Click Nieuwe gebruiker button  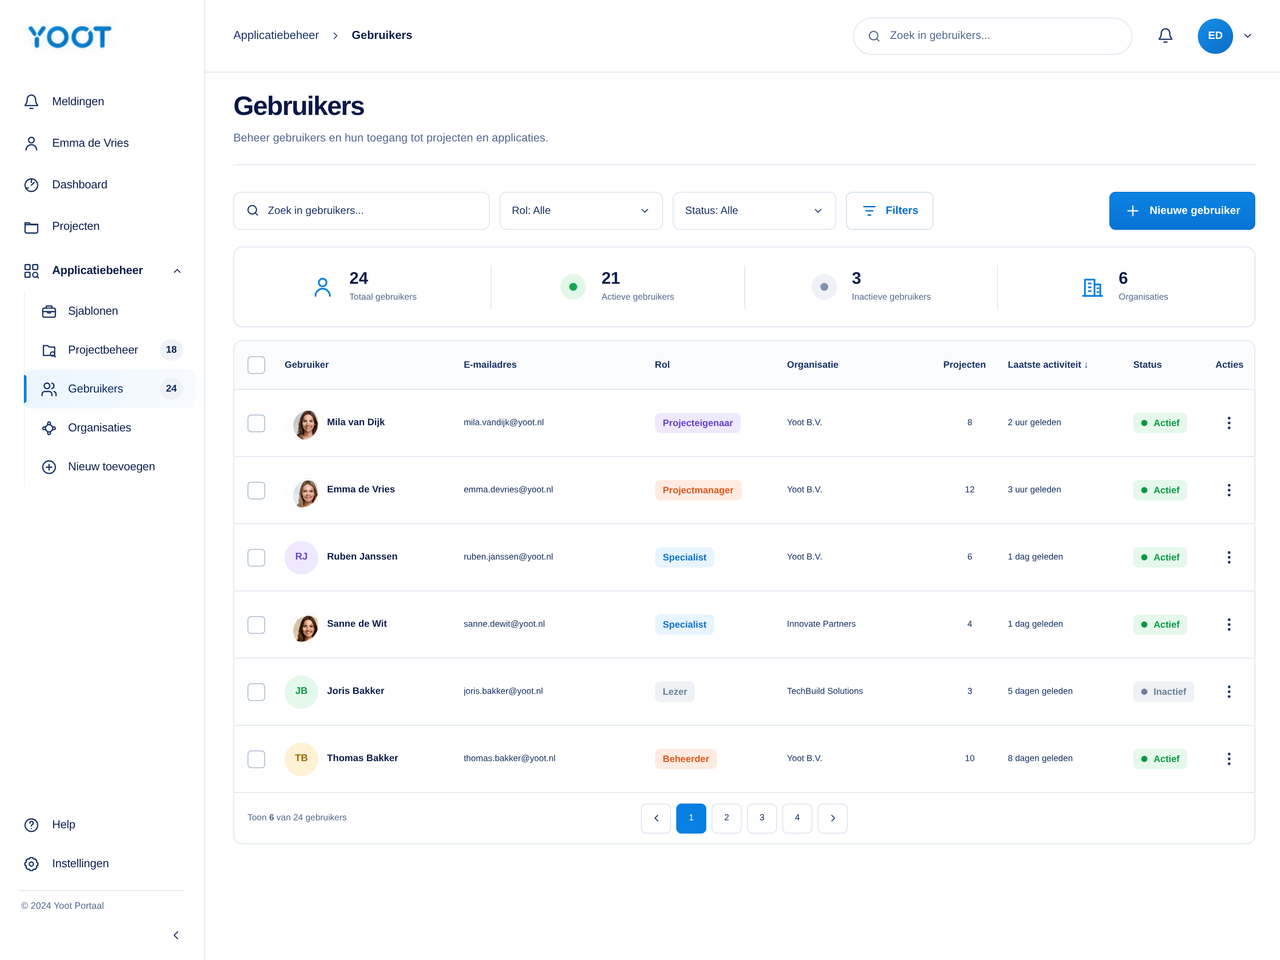[x=1182, y=211]
